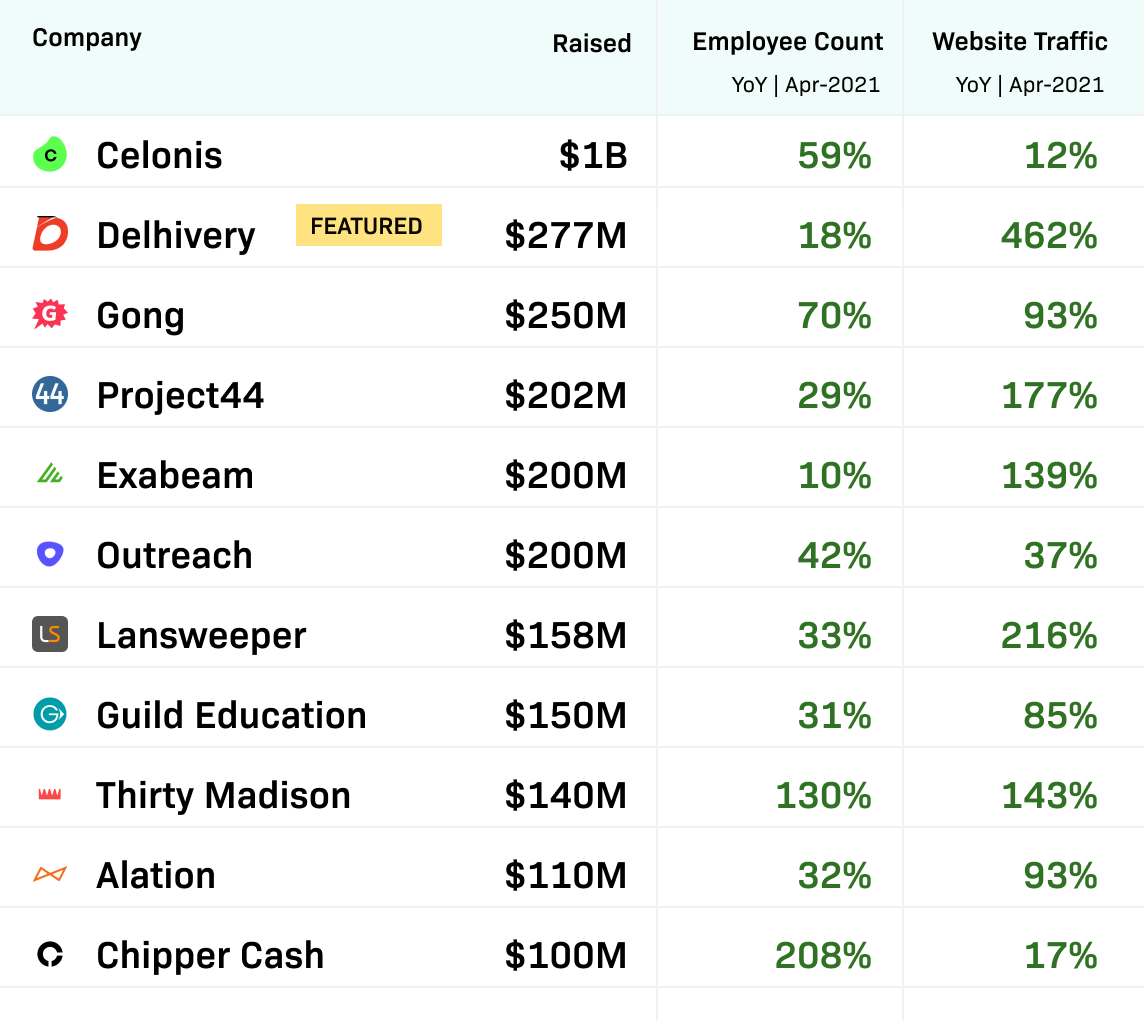The image size is (1144, 1020).
Task: Select the $140M raised value
Action: coord(565,795)
